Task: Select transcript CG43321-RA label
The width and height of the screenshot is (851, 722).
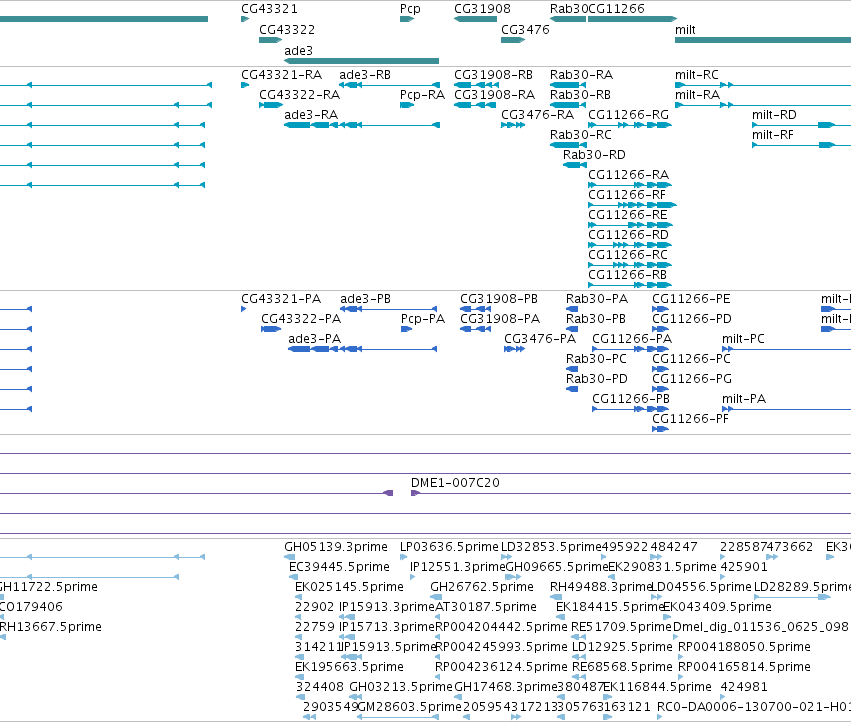Action: point(282,75)
